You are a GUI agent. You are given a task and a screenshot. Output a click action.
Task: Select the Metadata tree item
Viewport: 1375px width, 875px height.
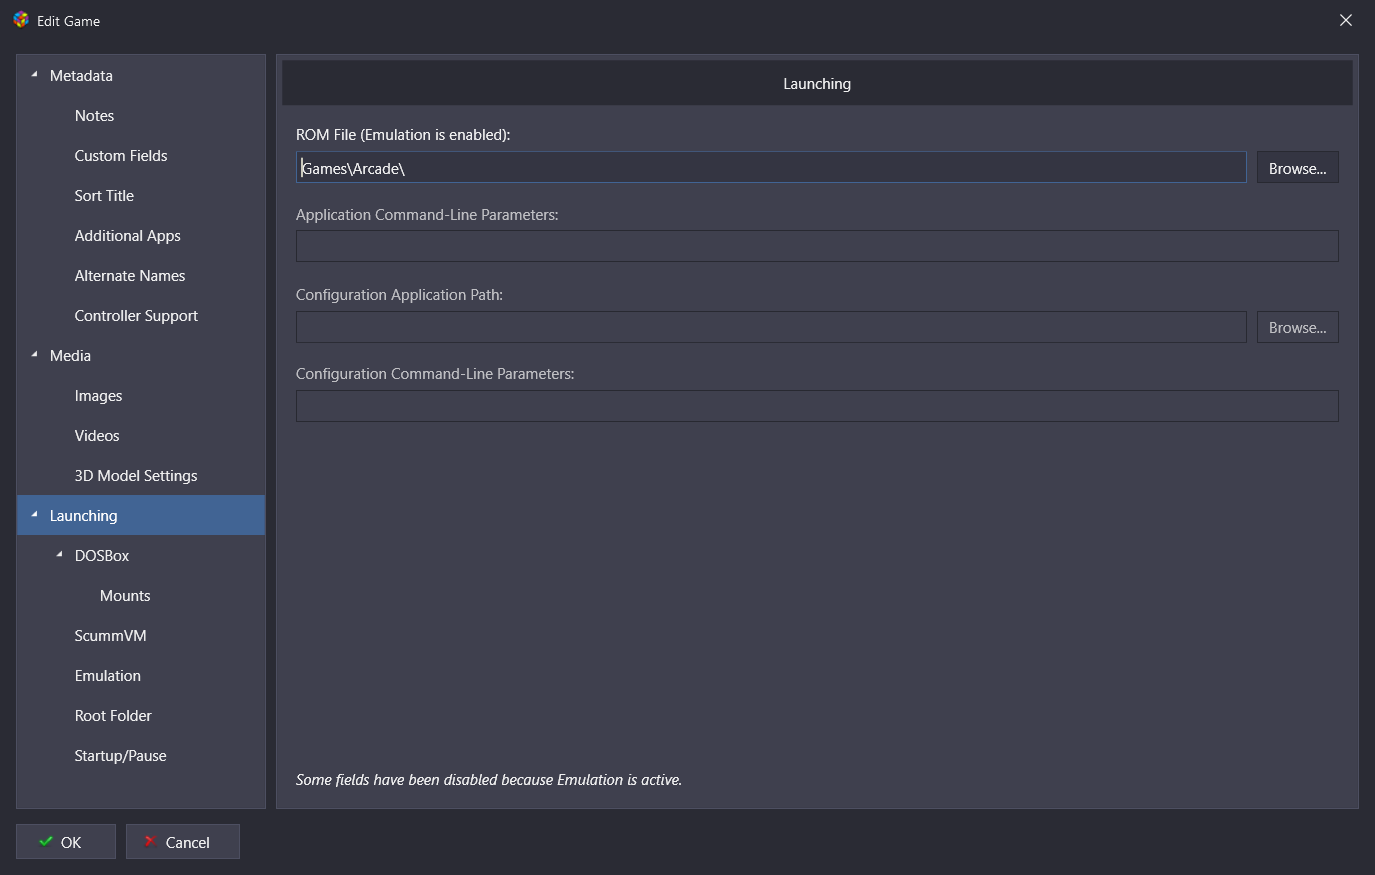coord(81,76)
